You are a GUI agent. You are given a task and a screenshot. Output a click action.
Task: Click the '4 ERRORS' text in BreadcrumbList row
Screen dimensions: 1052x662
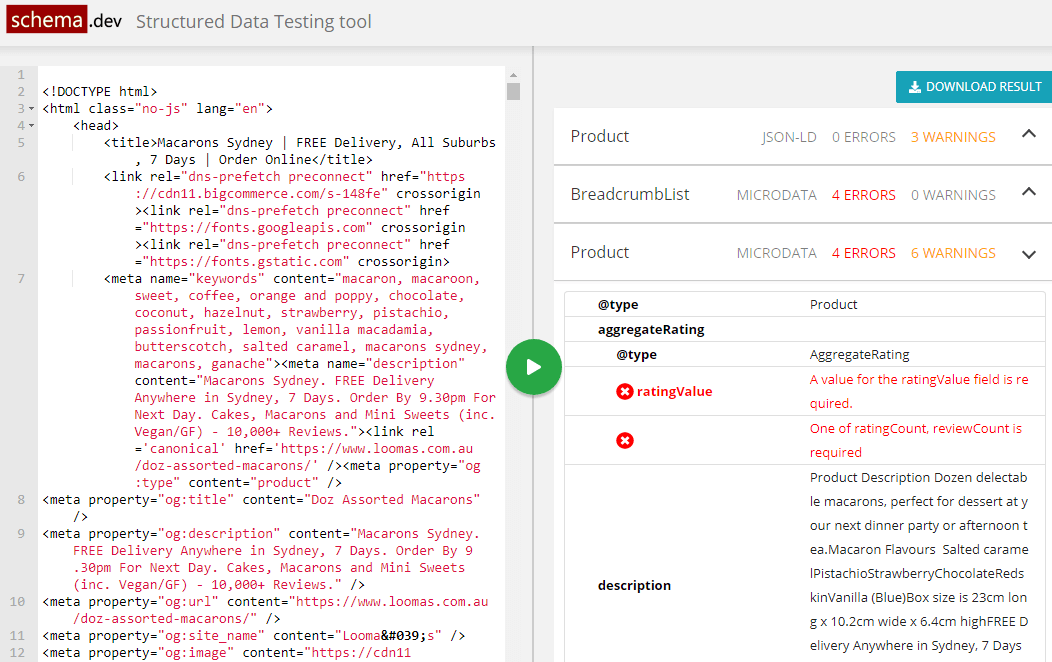[863, 195]
